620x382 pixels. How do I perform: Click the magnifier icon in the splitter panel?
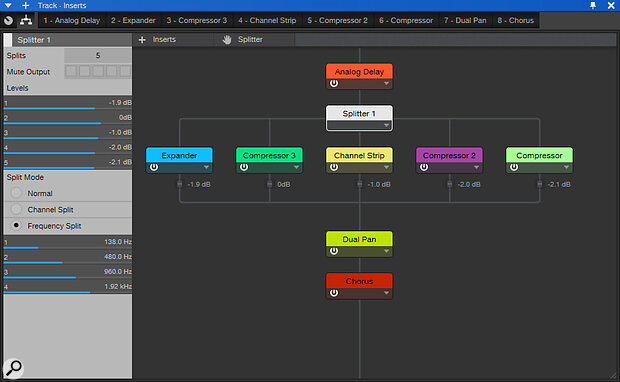13,368
